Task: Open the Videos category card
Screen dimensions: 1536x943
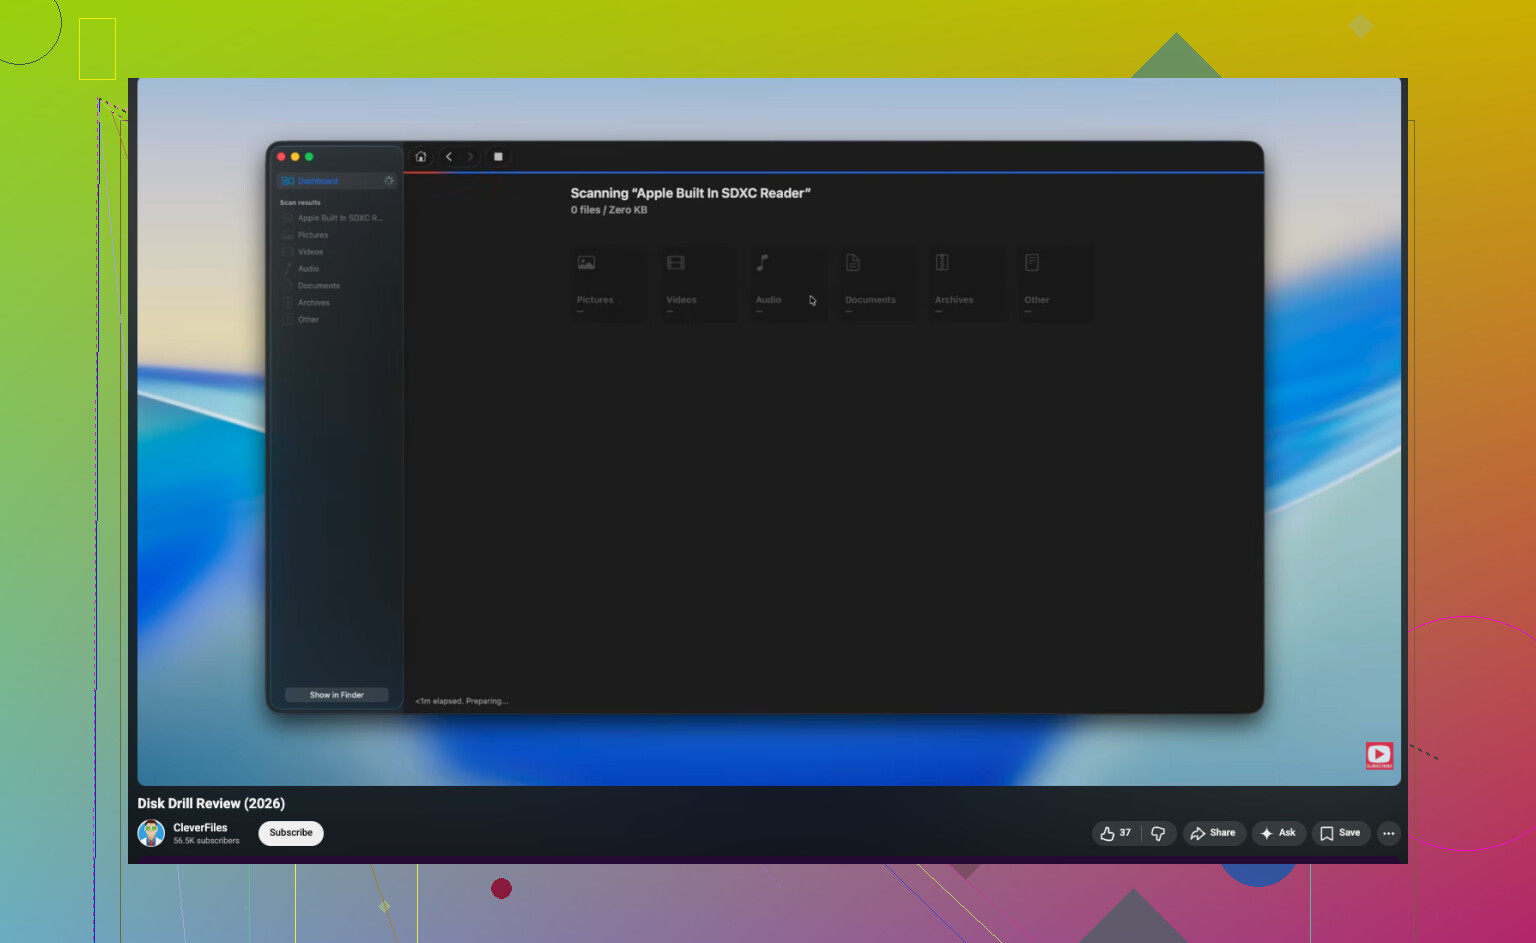Action: point(699,284)
